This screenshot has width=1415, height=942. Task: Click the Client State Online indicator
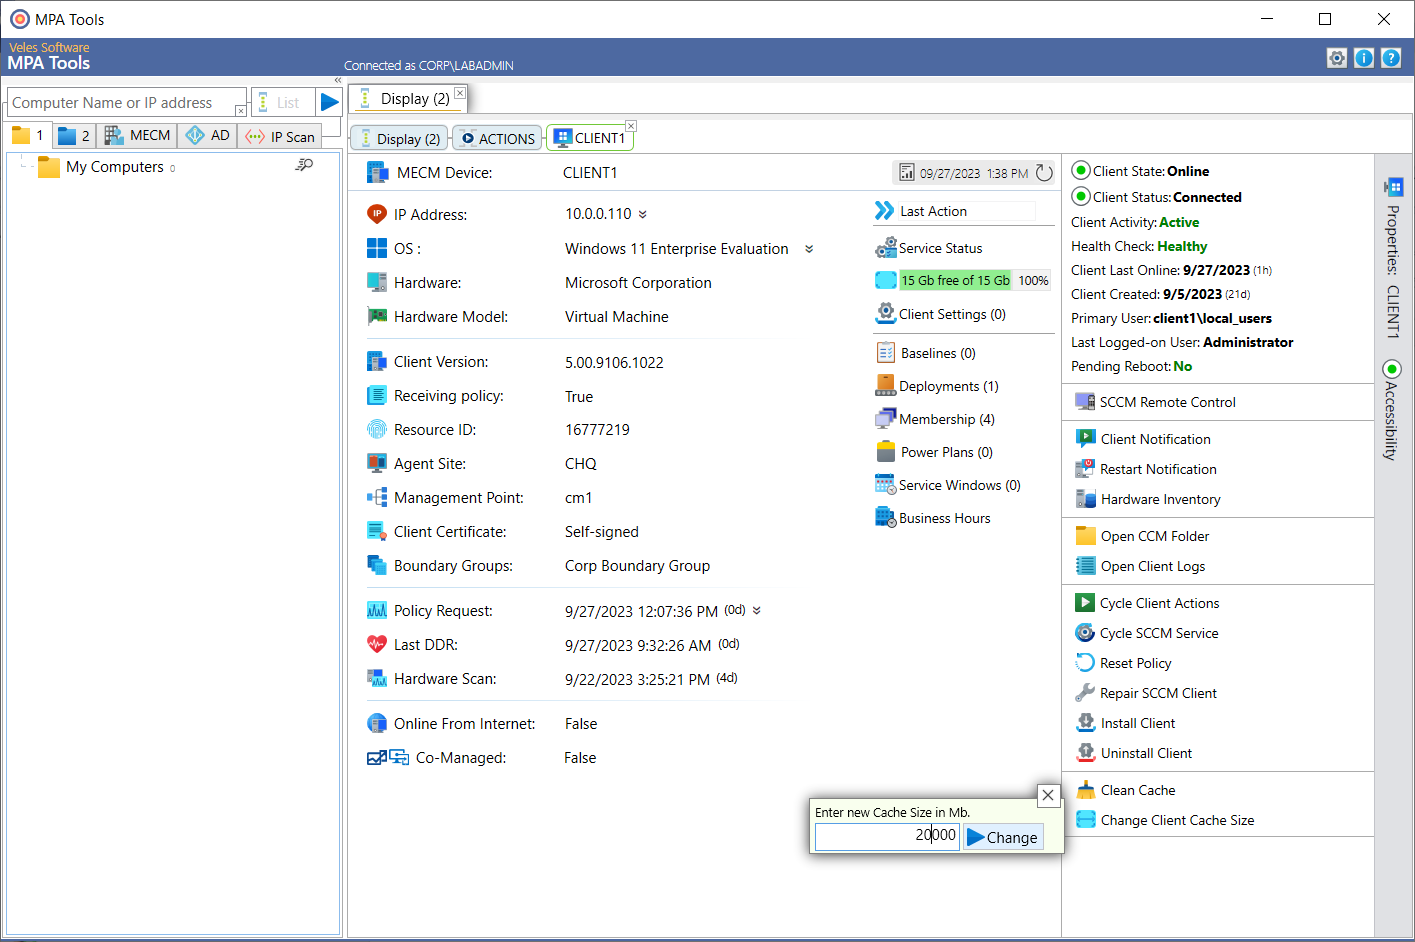[x=1081, y=170]
